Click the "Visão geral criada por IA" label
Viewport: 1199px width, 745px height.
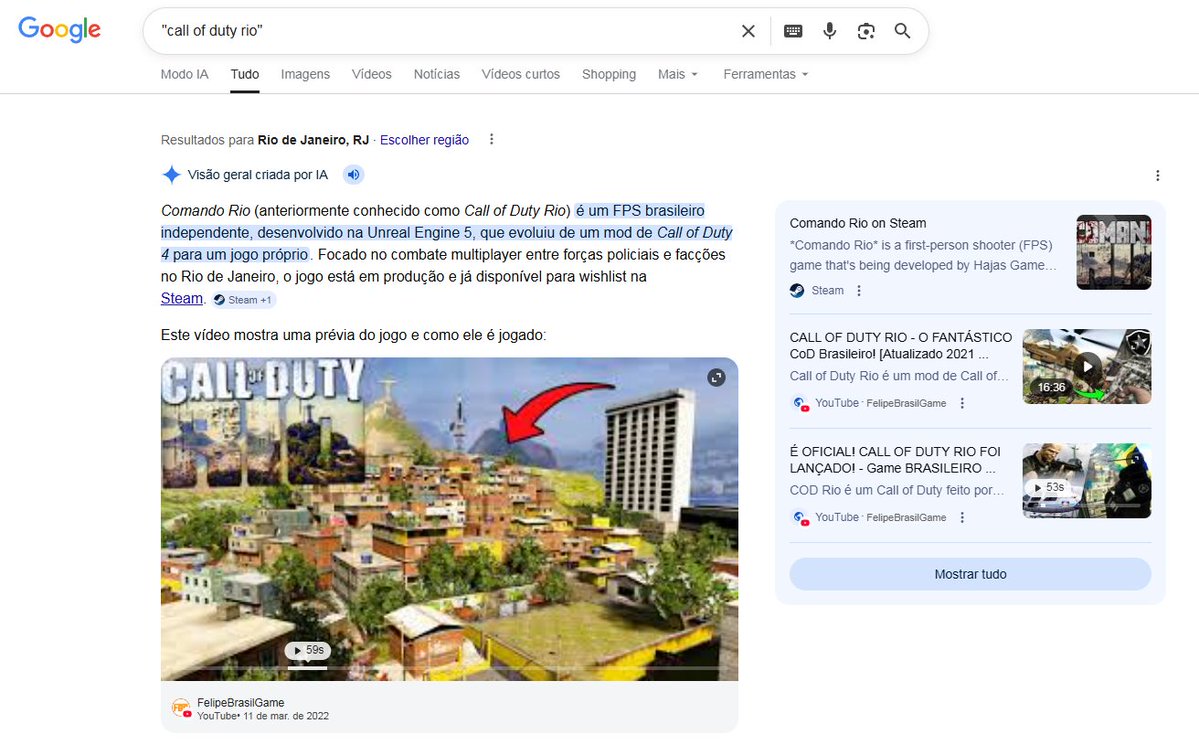coord(258,174)
